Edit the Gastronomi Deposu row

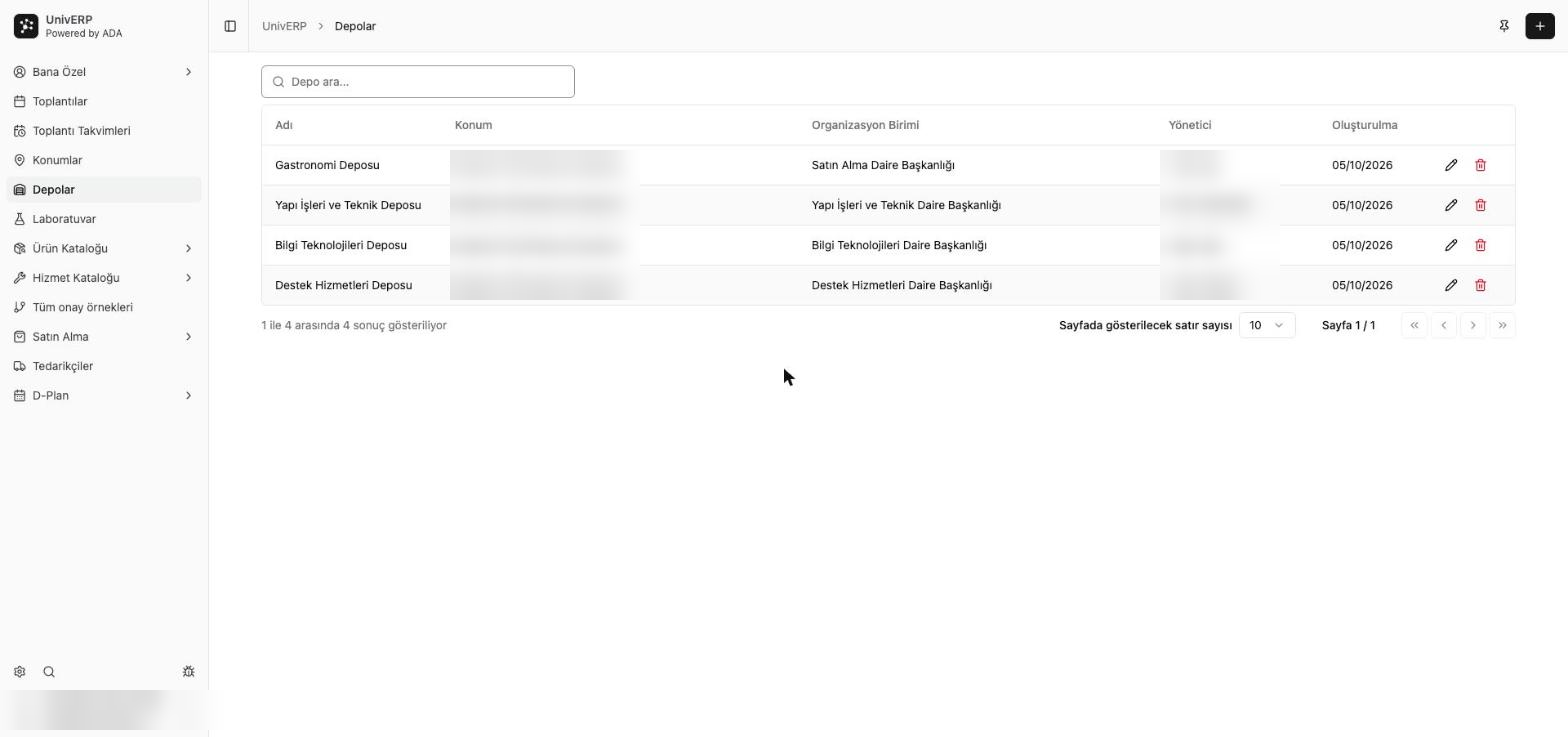pyautogui.click(x=1451, y=165)
